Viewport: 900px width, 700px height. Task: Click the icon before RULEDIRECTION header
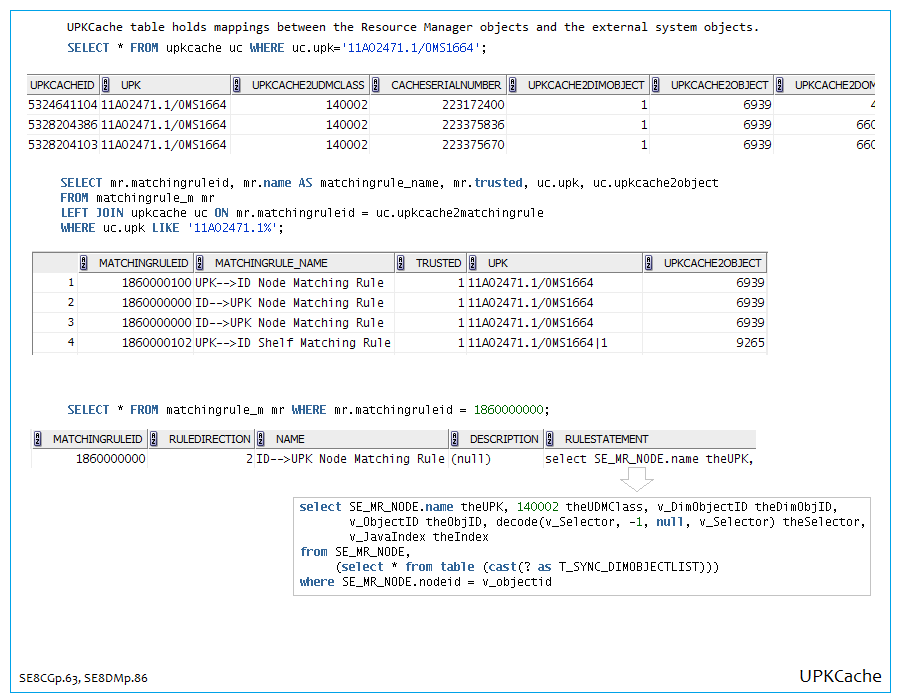pyautogui.click(x=155, y=439)
